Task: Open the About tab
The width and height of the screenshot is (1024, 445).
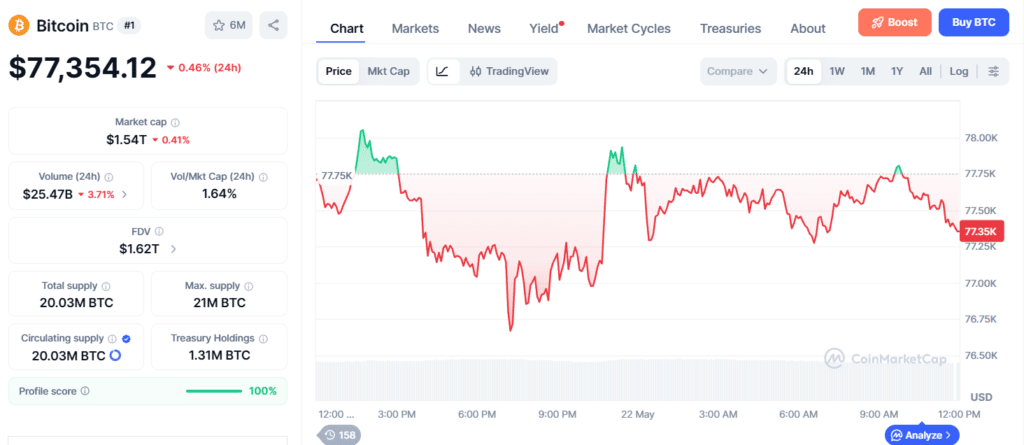Action: pos(808,28)
